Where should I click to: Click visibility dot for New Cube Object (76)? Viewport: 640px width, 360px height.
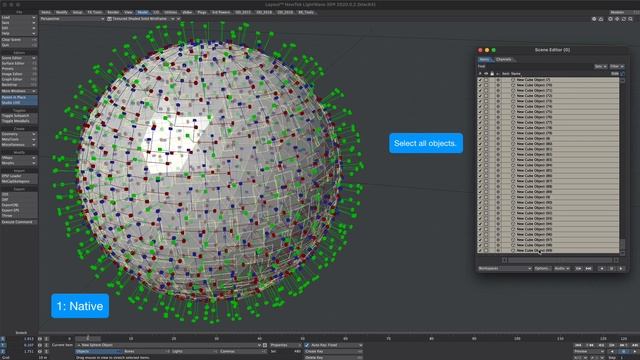coord(498,117)
